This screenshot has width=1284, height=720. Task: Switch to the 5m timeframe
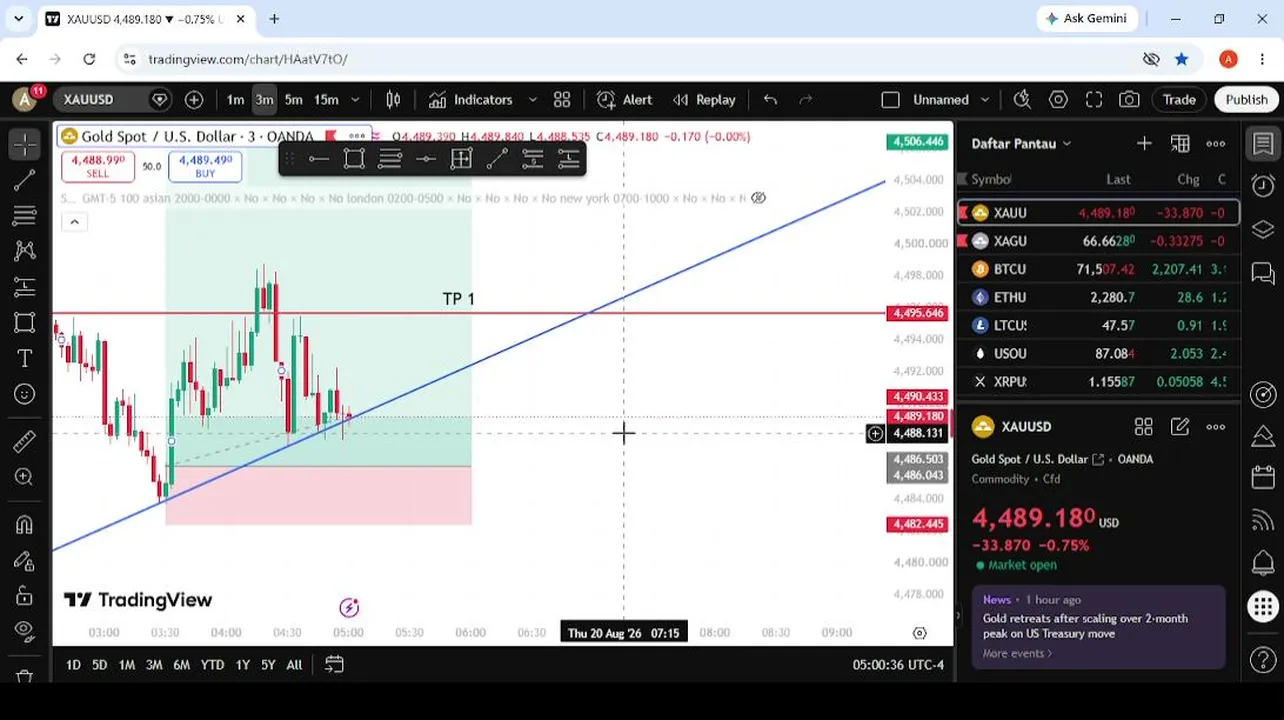point(293,99)
